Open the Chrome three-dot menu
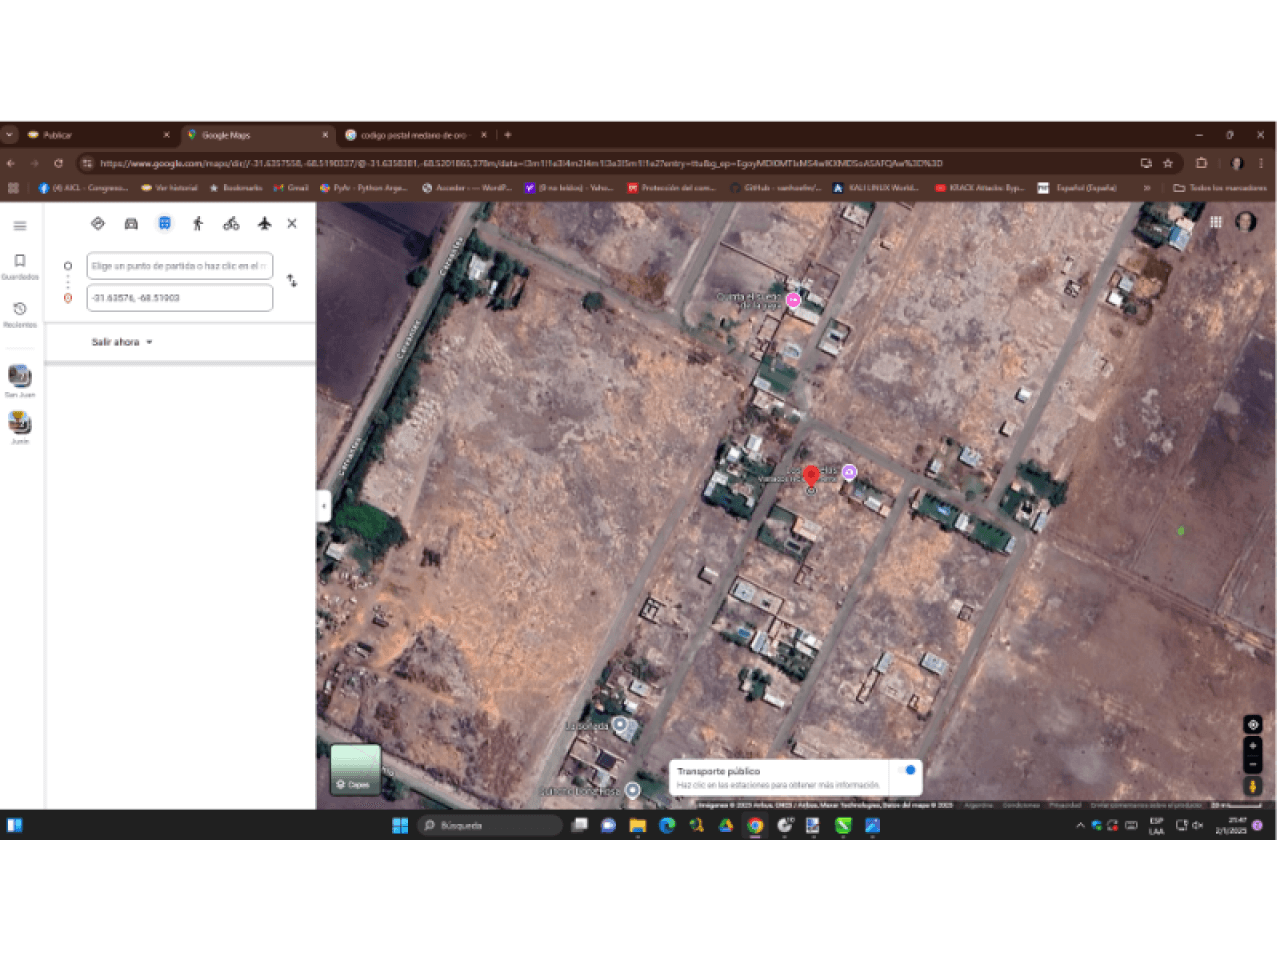1280x960 pixels. click(1261, 163)
